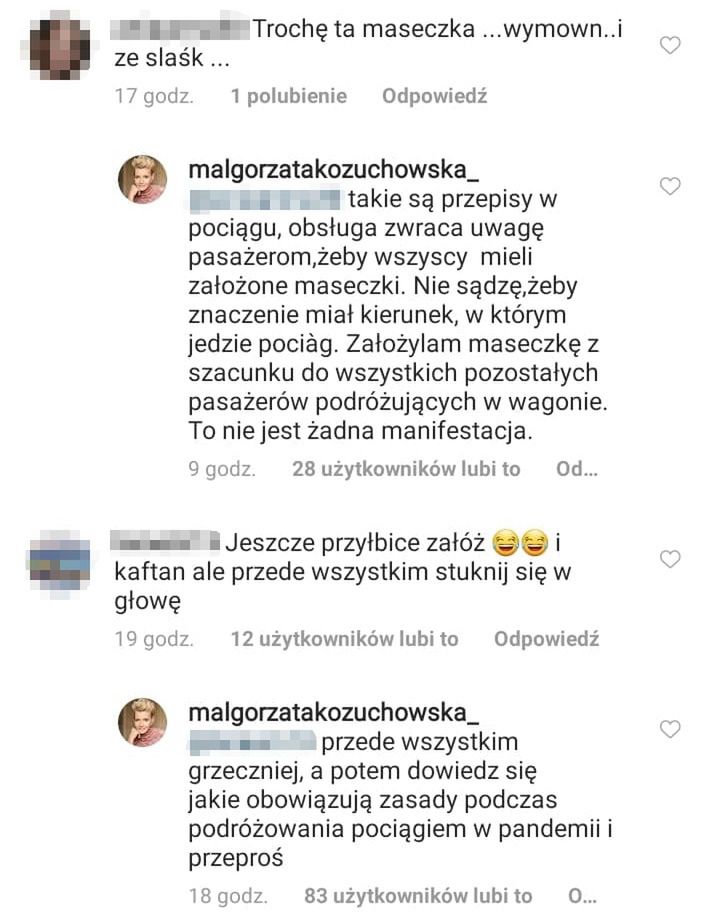Click blurred username before 'Jeszcze przyłbice'
The height and width of the screenshot is (921, 720).
point(166,542)
